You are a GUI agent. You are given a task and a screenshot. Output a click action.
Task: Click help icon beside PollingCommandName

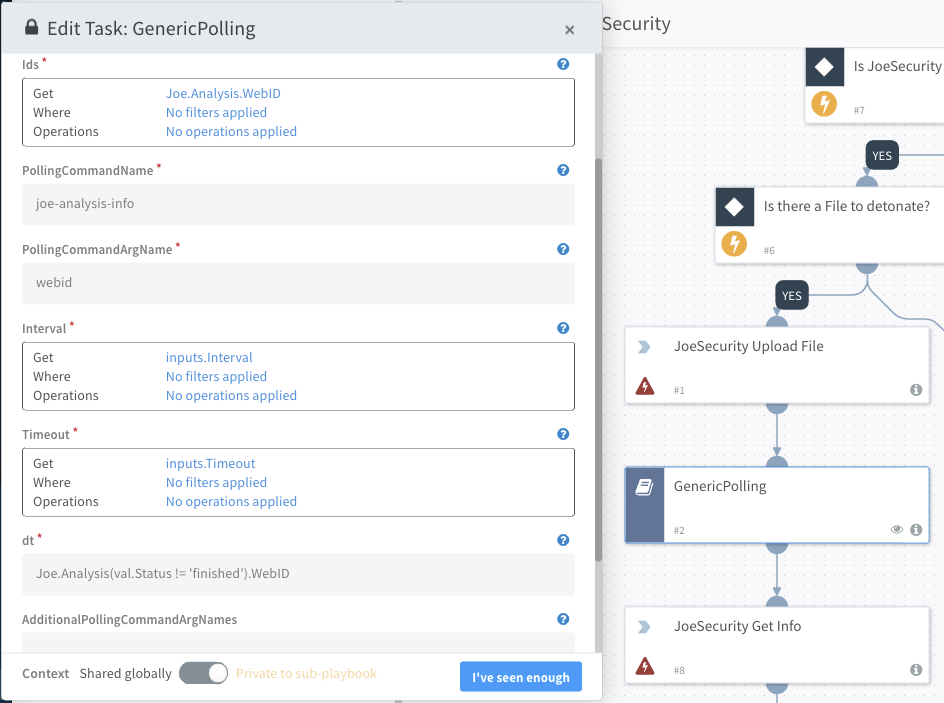[x=563, y=171]
